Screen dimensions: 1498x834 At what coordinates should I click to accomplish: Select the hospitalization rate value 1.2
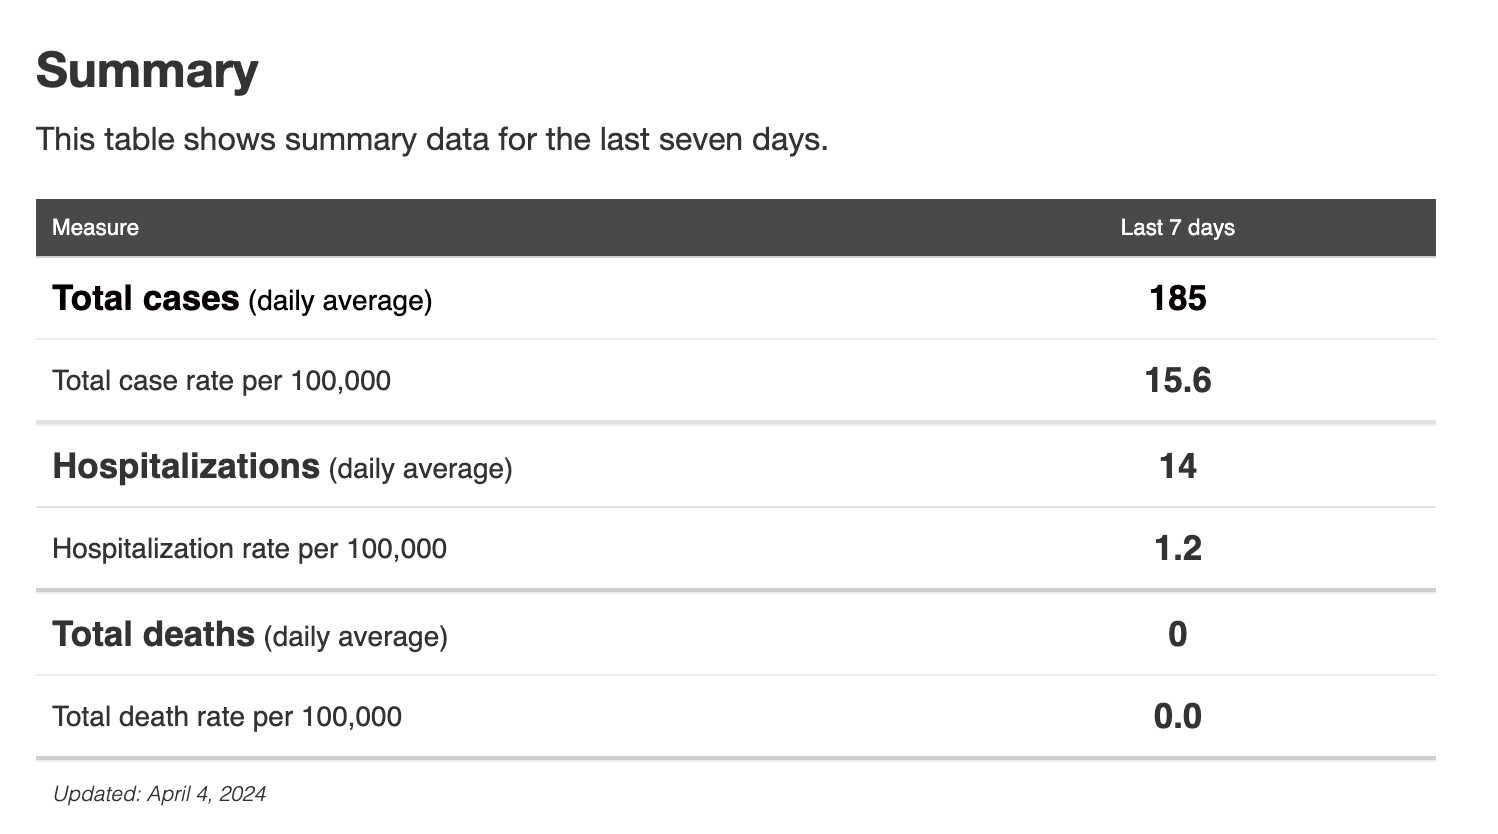pos(1177,548)
